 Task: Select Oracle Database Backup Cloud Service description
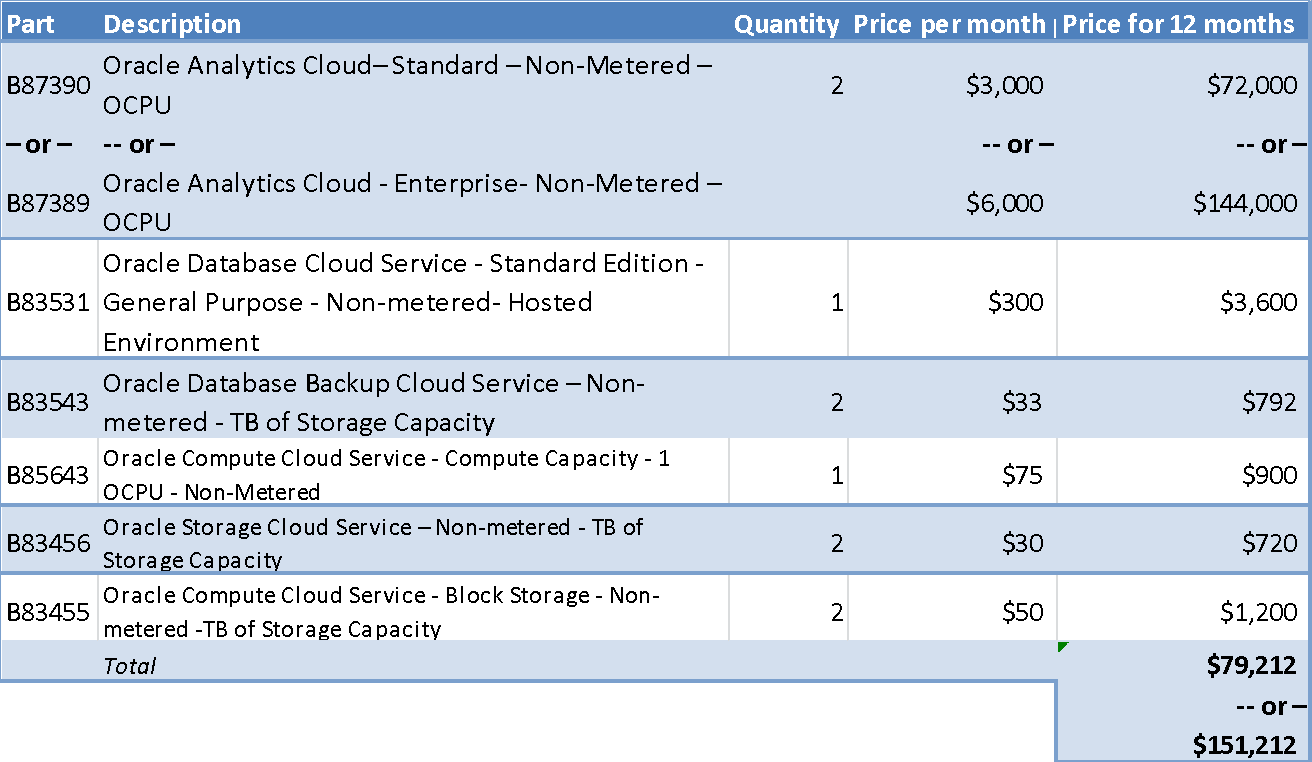375,403
